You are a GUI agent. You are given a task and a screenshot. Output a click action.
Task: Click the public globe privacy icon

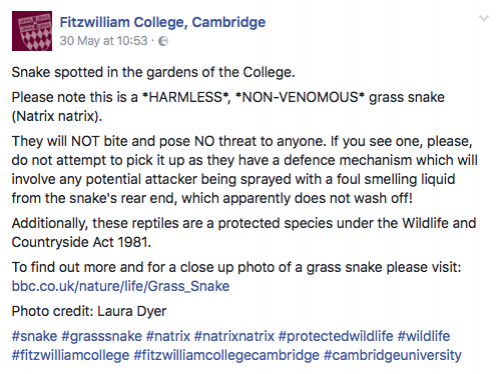pos(163,41)
